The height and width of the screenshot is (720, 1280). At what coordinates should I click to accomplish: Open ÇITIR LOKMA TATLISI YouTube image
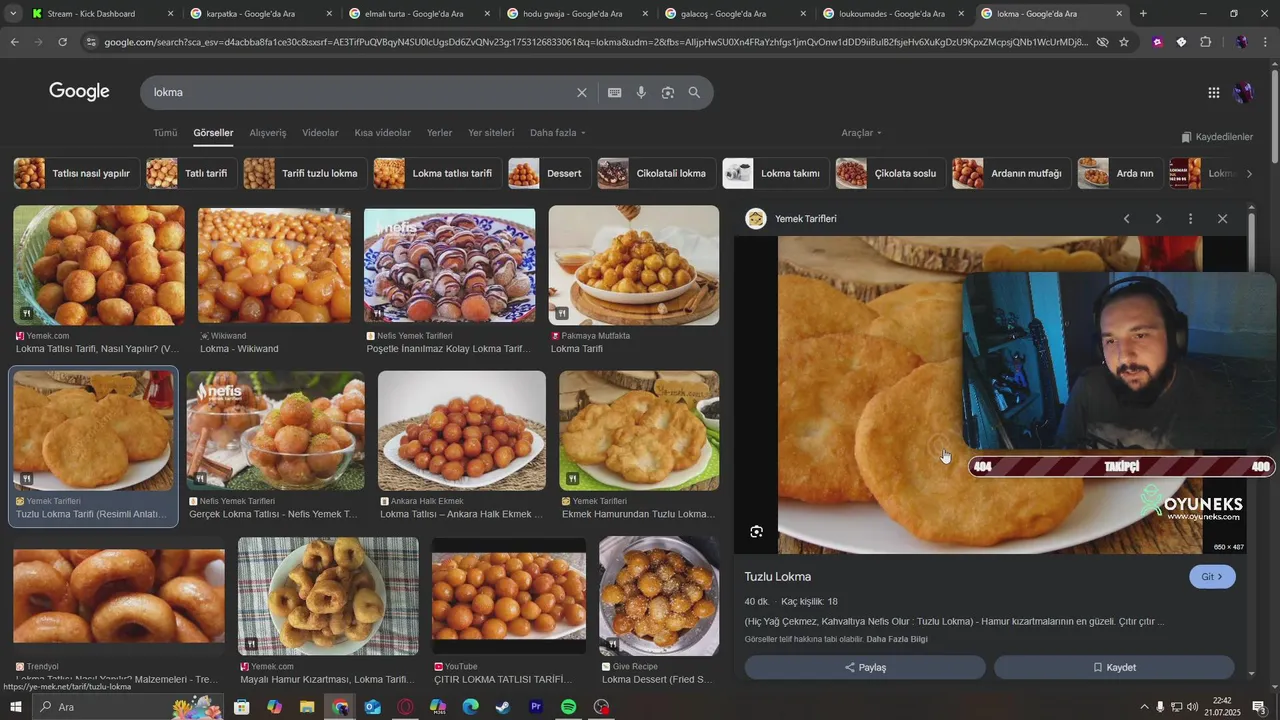pos(509,597)
